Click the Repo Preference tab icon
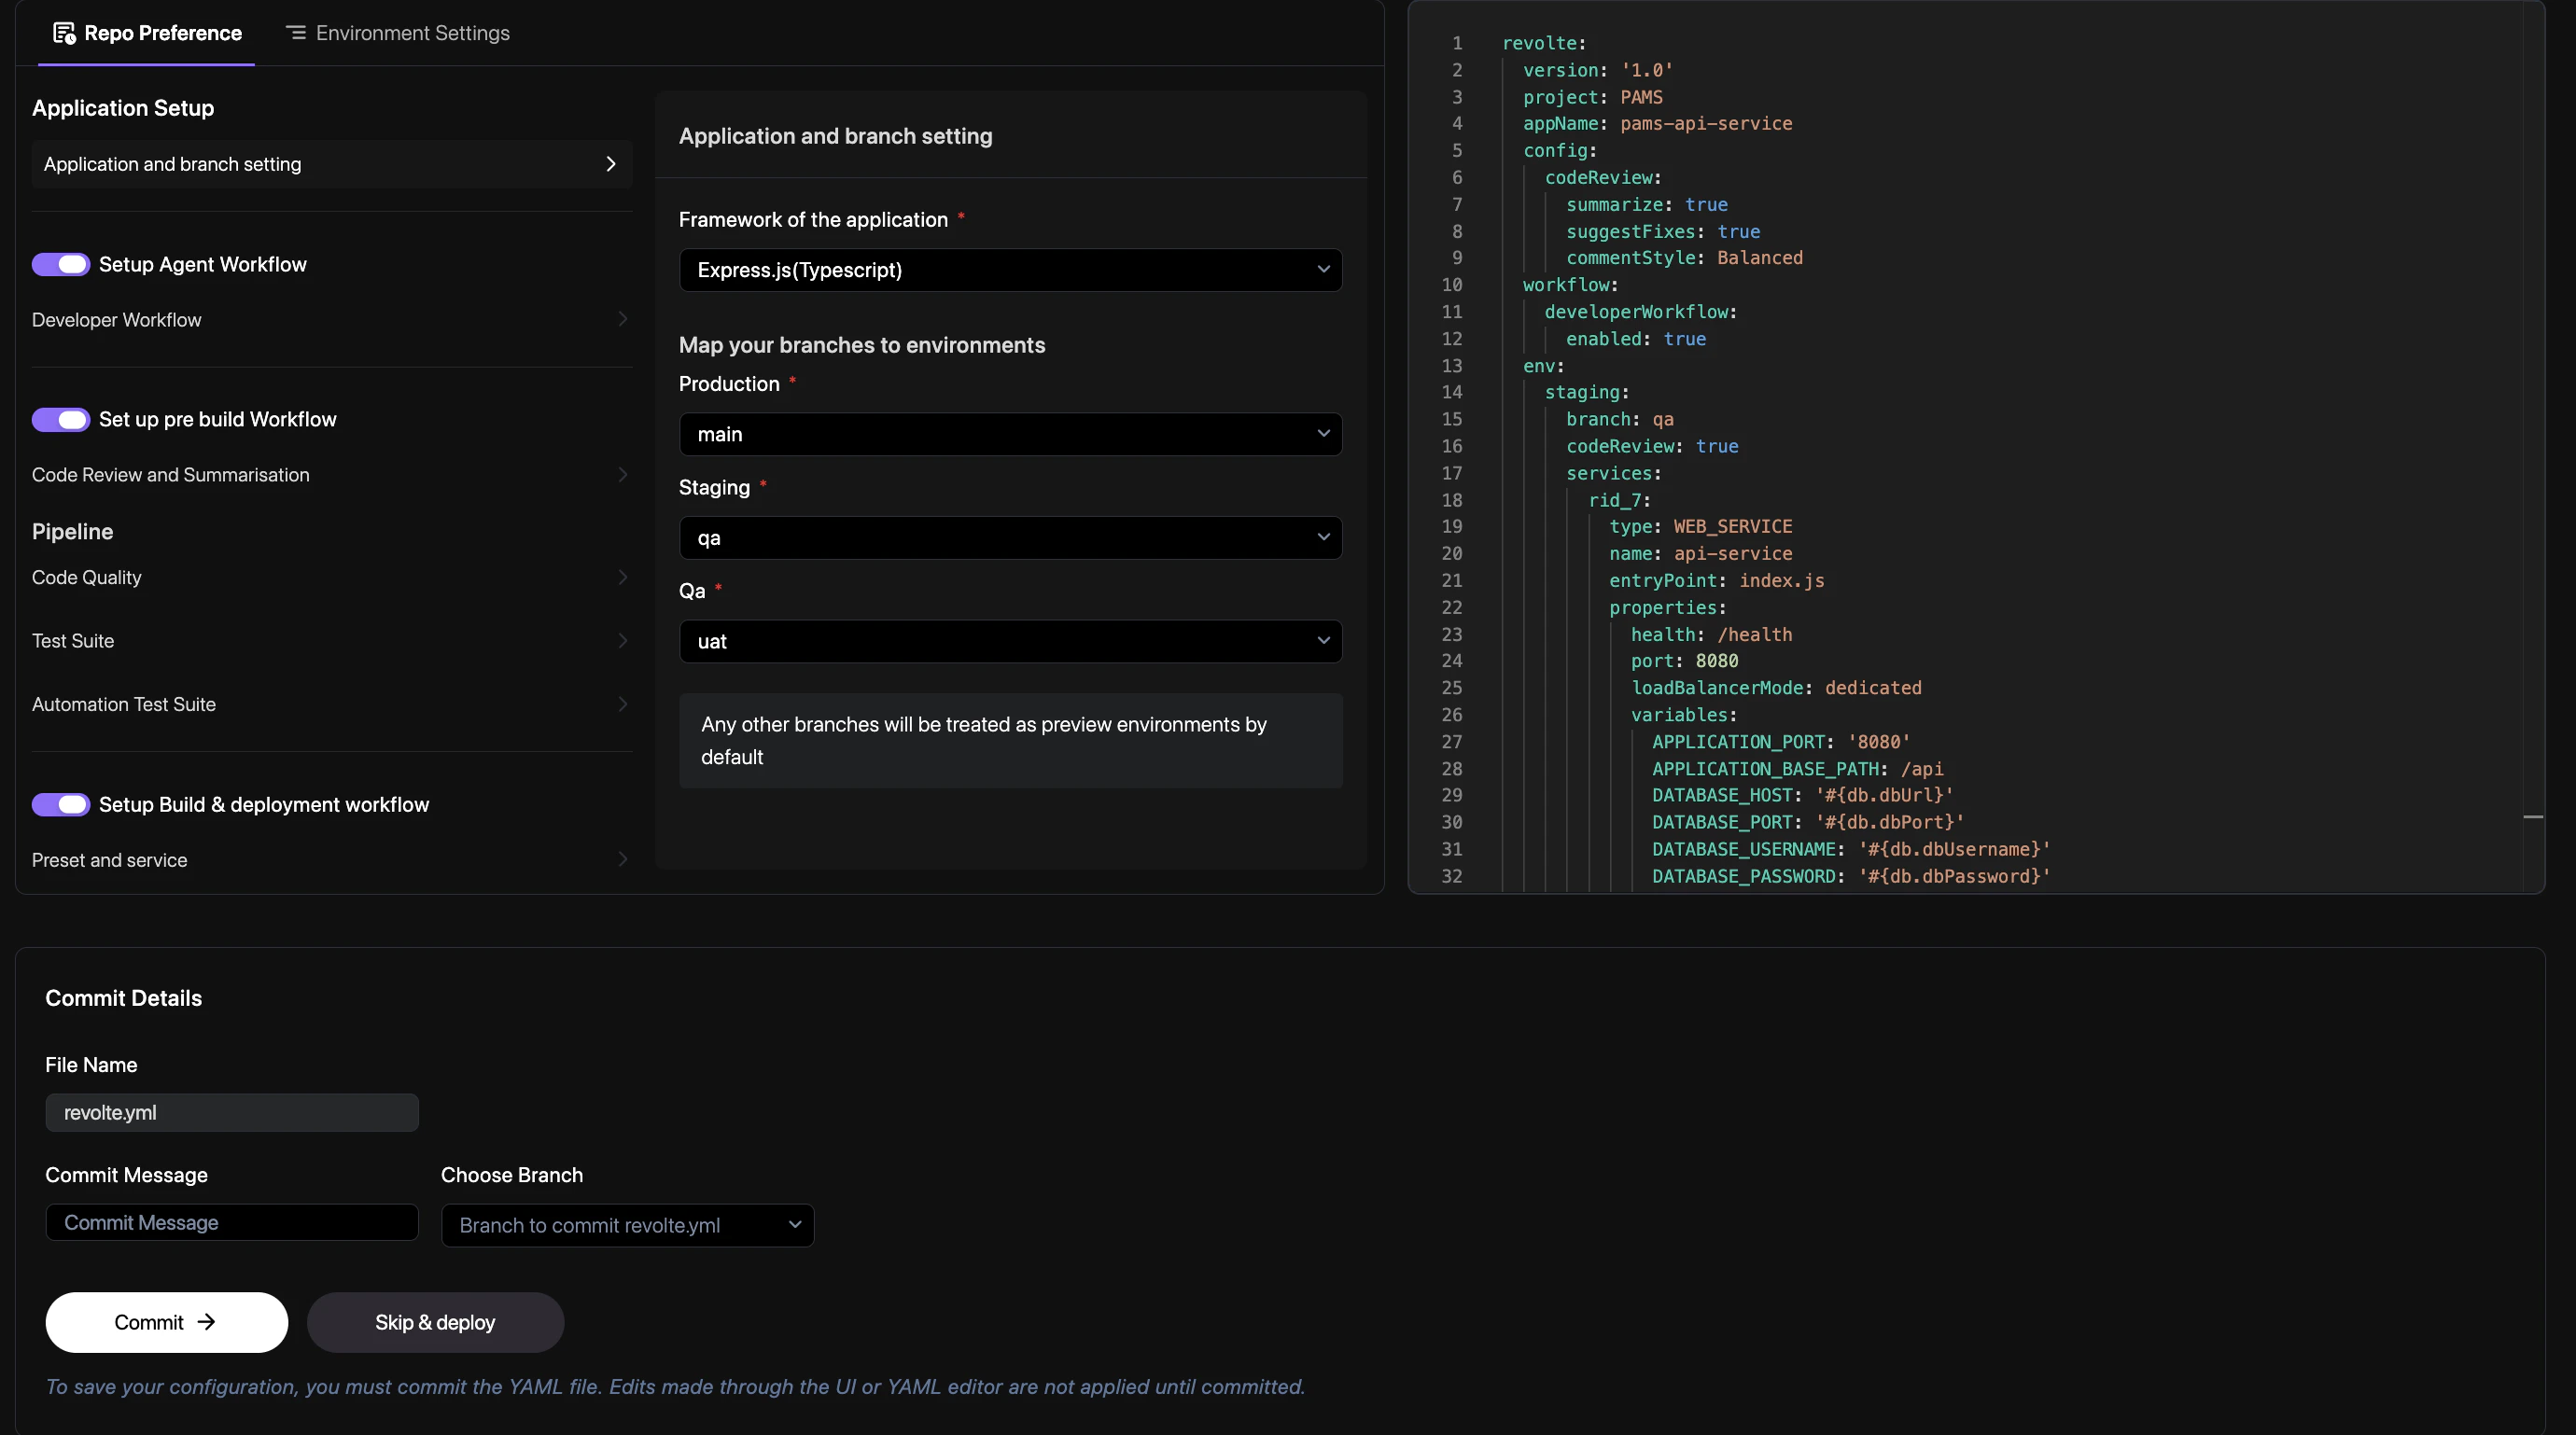This screenshot has width=2576, height=1435. (64, 33)
